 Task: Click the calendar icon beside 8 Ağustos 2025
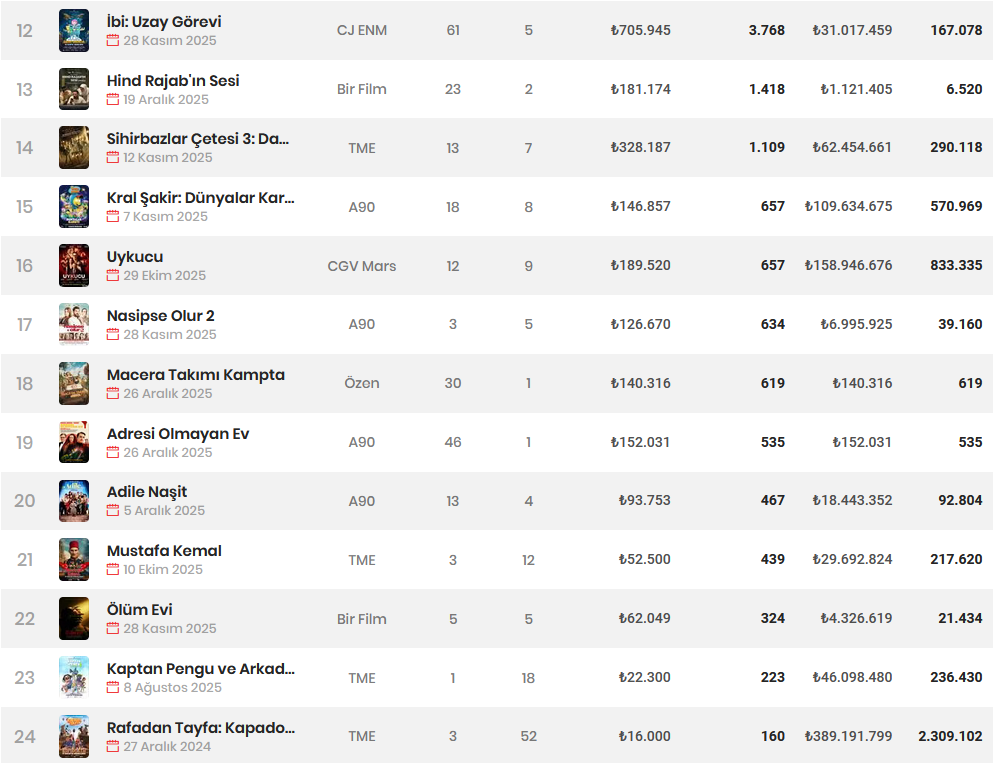[x=113, y=687]
